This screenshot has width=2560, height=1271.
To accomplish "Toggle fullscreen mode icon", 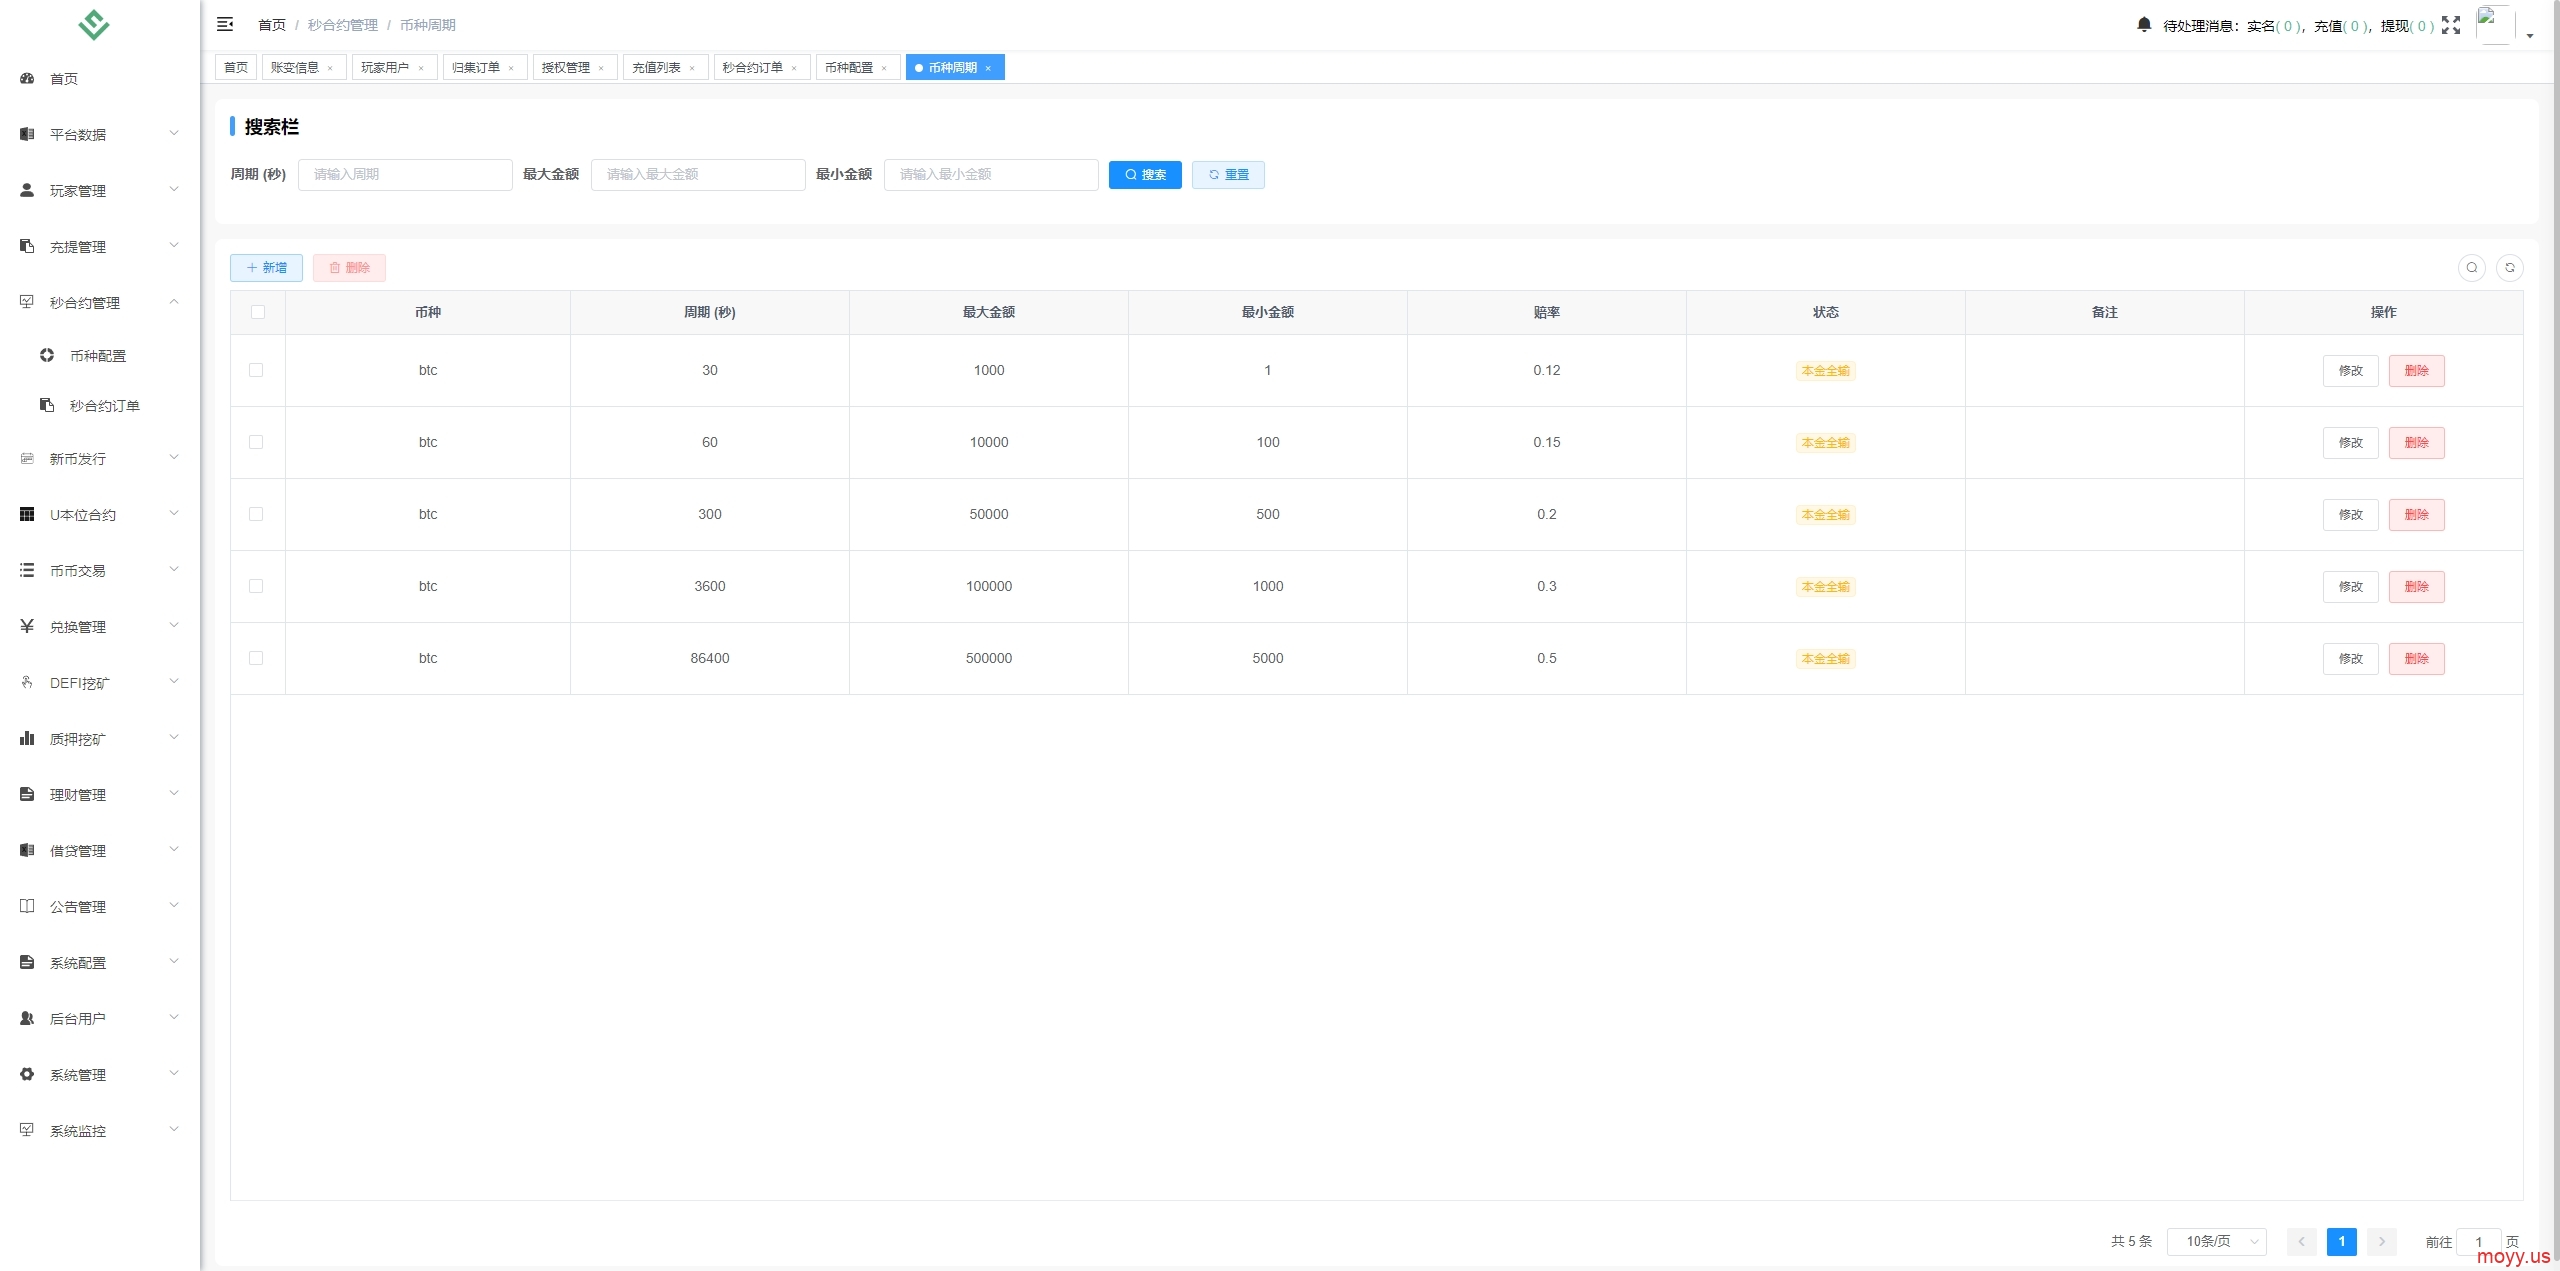I will point(2451,25).
